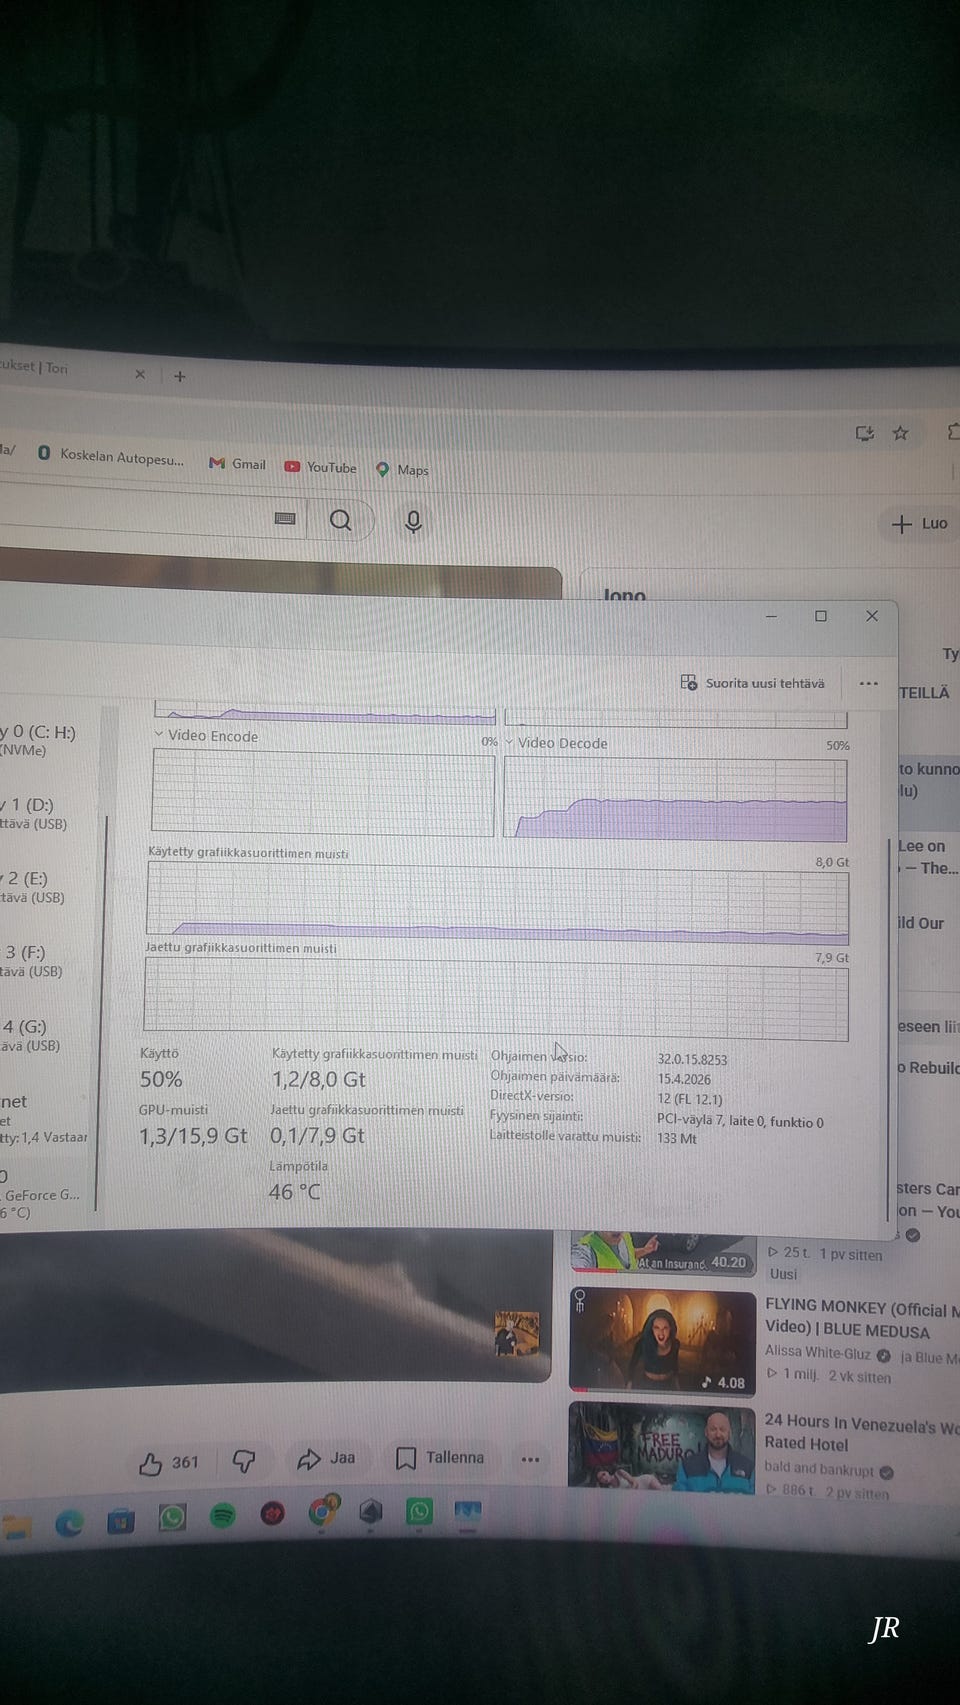Open the 40.20 duration video thumbnail
The height and width of the screenshot is (1705, 960).
[662, 1252]
